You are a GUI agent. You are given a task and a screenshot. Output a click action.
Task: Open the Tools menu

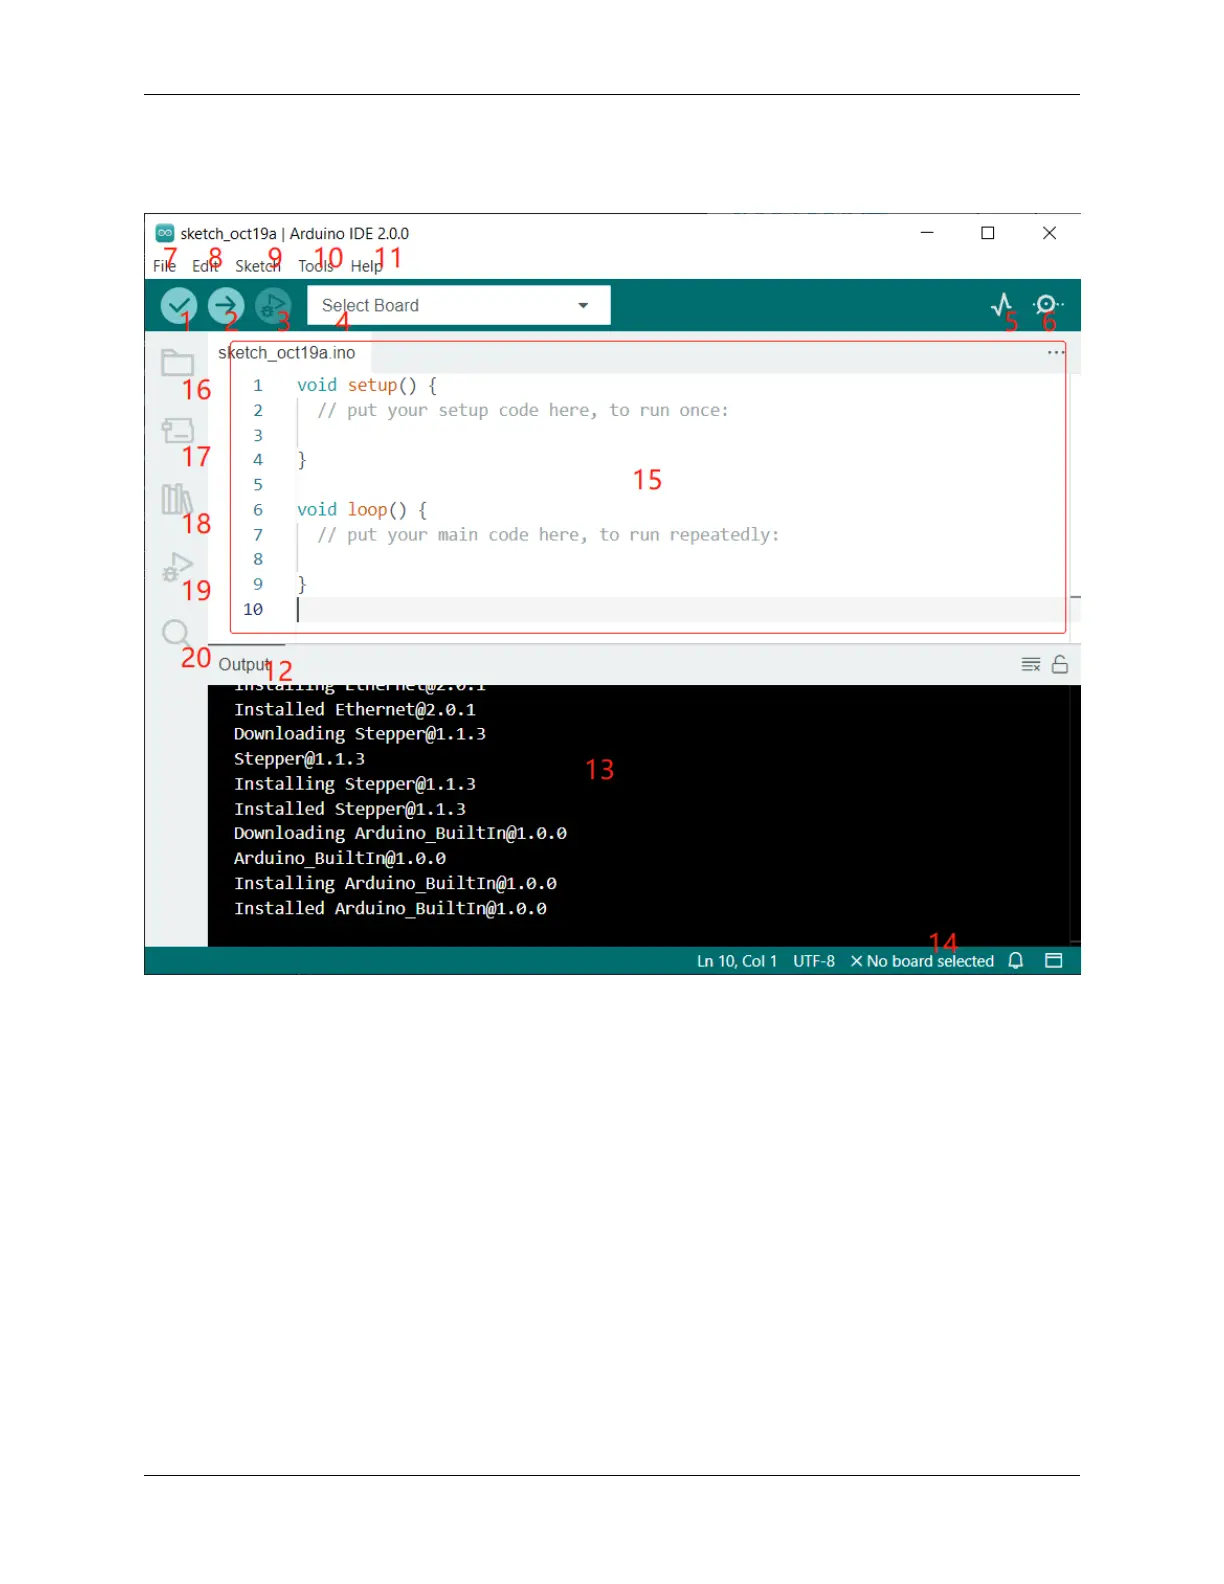(x=316, y=266)
